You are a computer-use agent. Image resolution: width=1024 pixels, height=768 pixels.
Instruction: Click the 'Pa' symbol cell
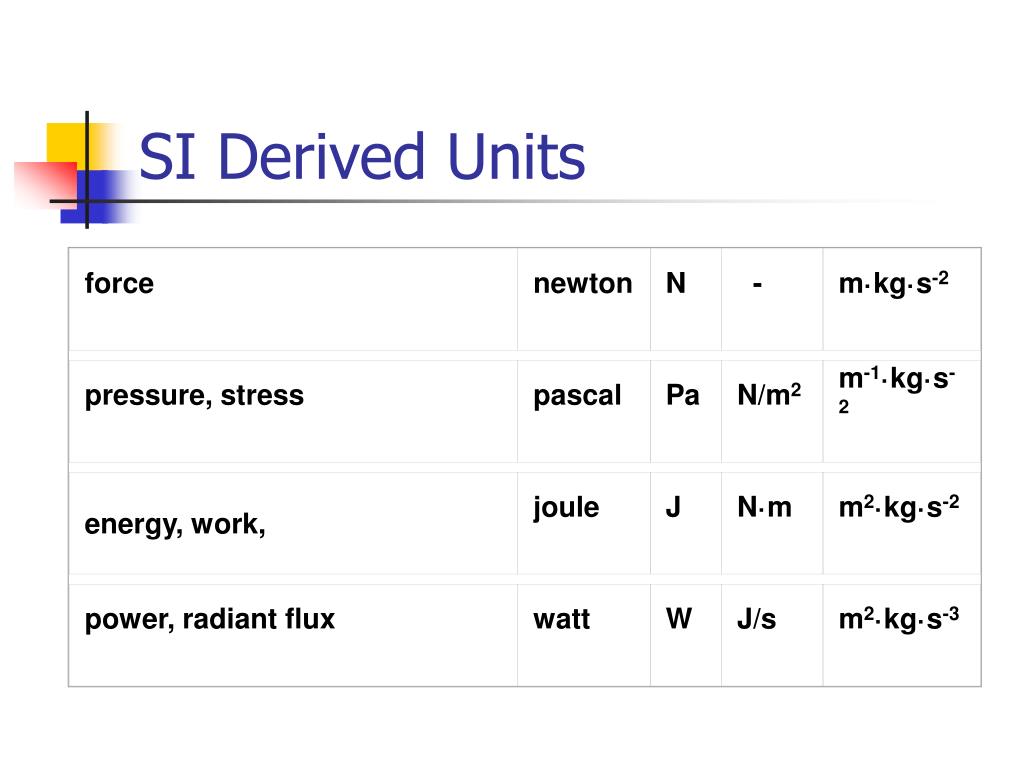coord(686,411)
